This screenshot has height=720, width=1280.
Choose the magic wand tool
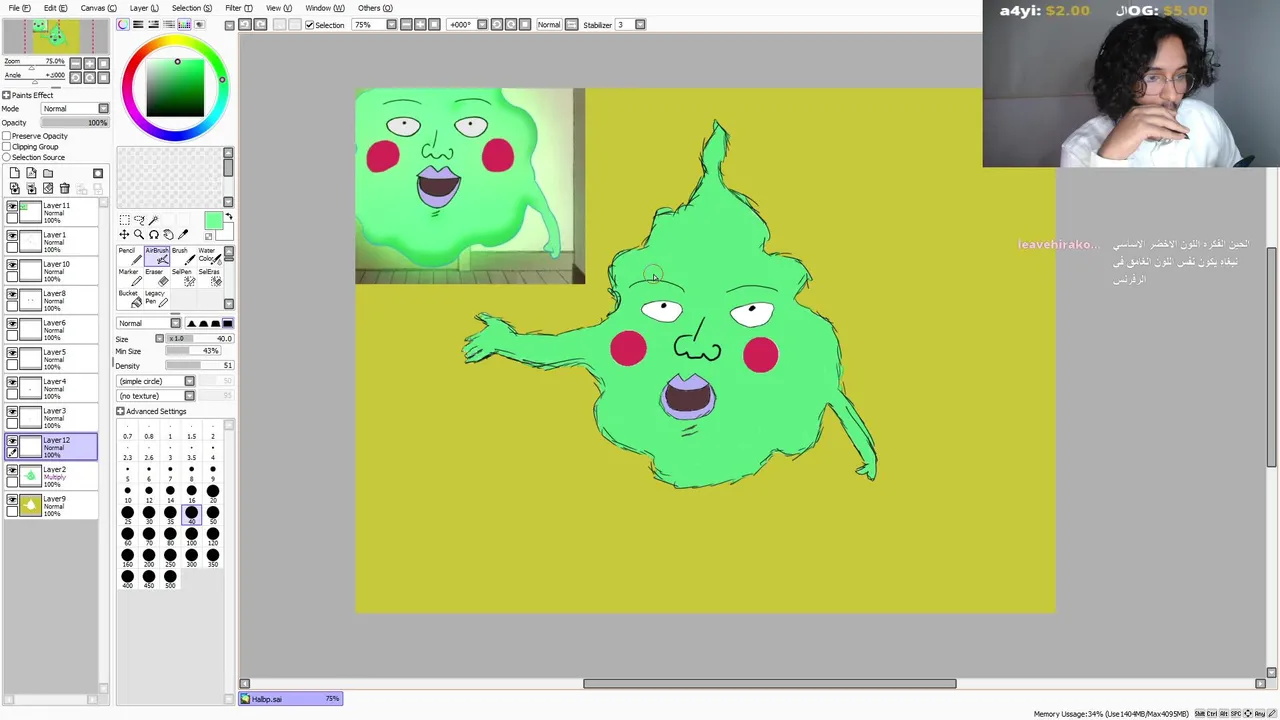click(154, 220)
